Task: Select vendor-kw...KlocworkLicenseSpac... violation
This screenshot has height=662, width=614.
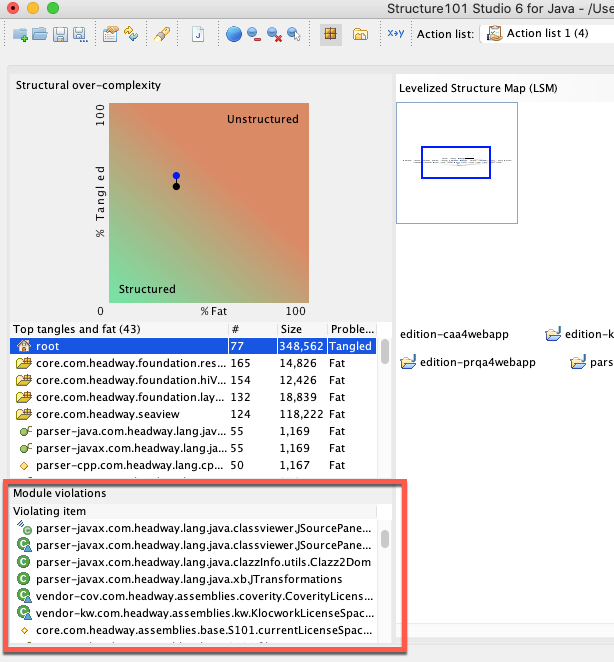Action: (193, 613)
